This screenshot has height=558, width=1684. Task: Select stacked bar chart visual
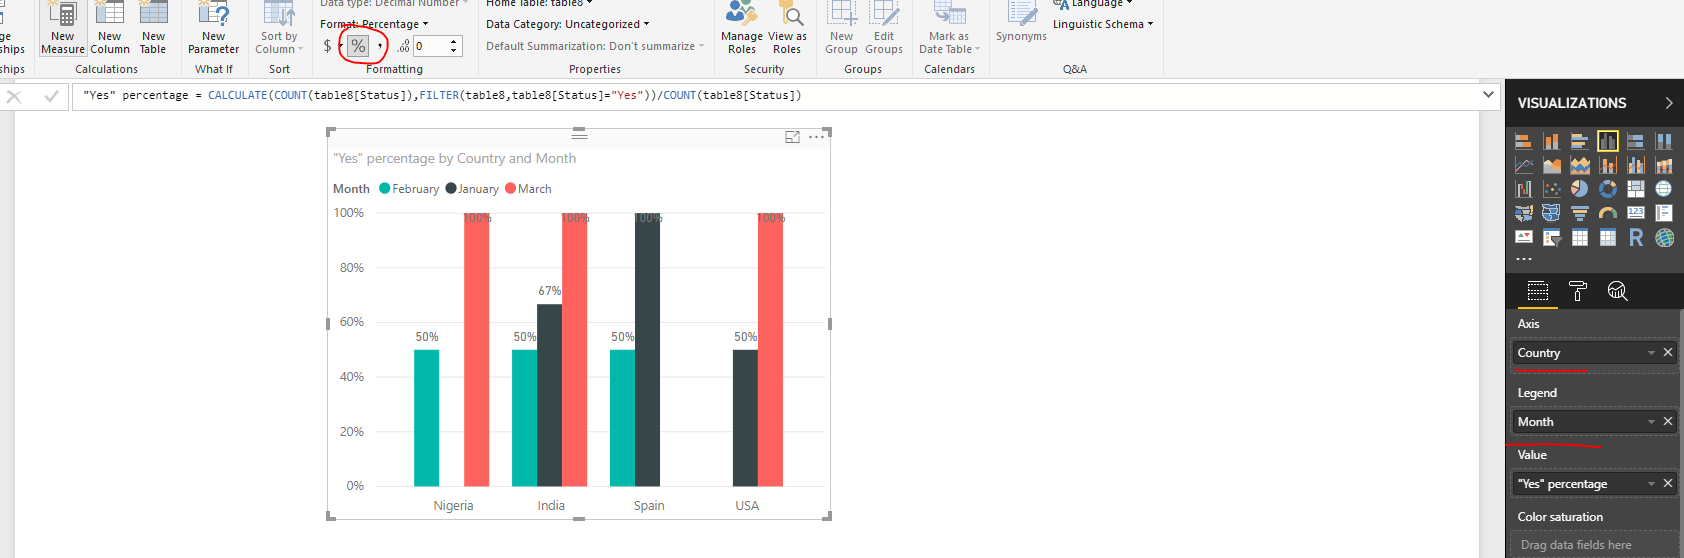click(1524, 141)
